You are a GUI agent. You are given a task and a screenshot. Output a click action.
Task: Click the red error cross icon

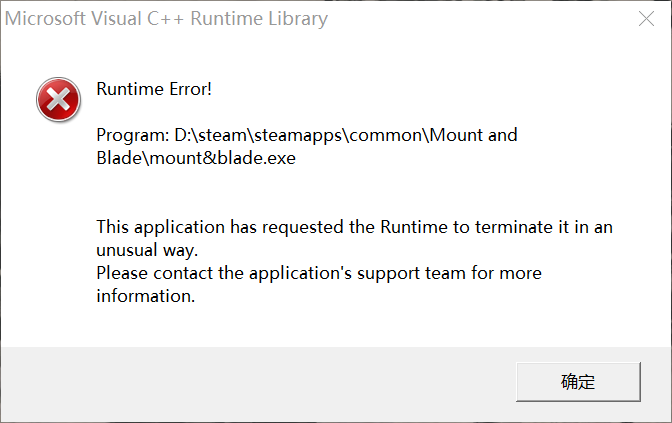pos(58,99)
